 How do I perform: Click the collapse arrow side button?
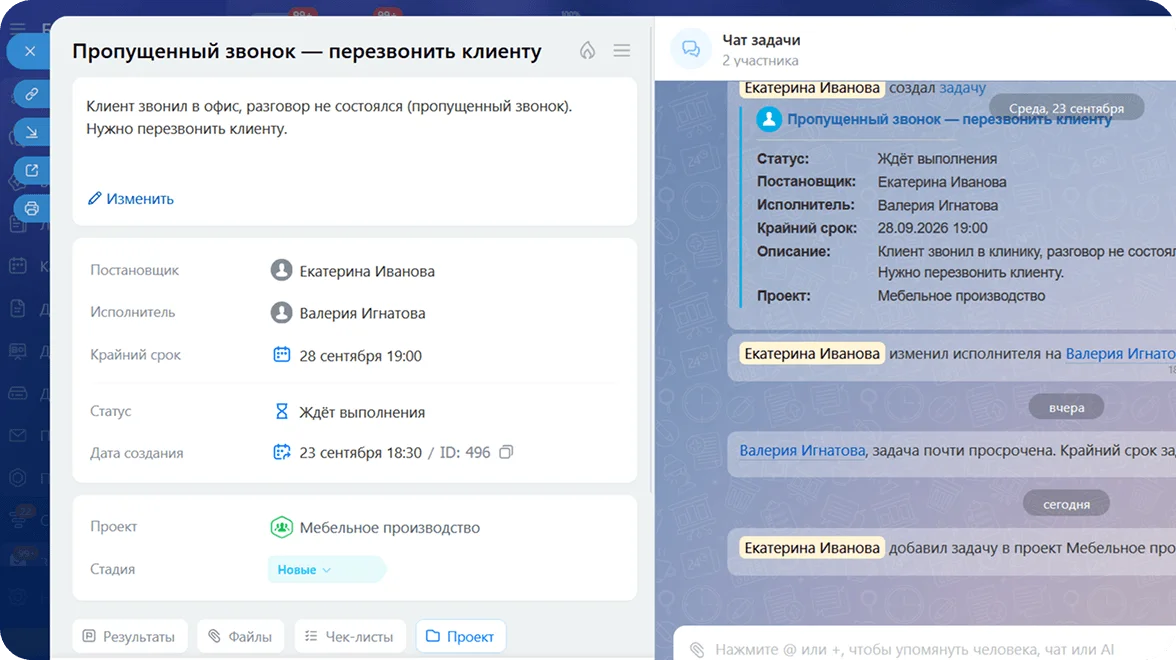click(32, 133)
